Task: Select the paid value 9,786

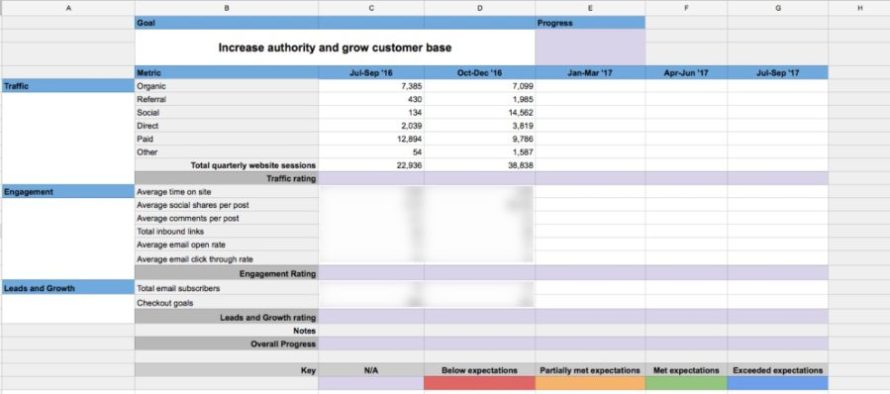Action: click(x=480, y=139)
